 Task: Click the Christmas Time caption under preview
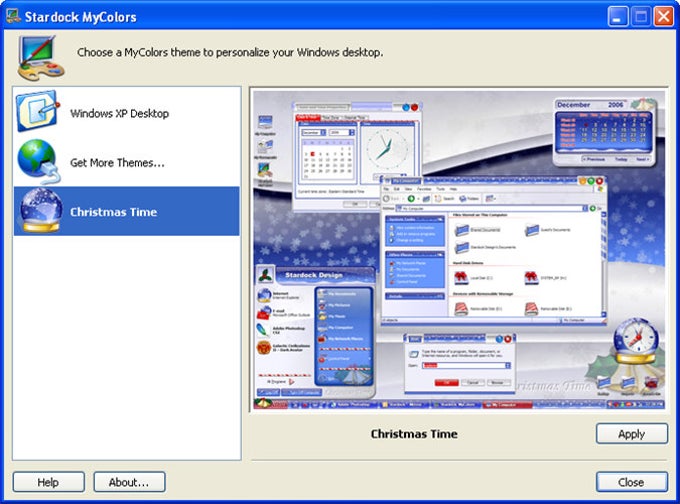coord(414,434)
